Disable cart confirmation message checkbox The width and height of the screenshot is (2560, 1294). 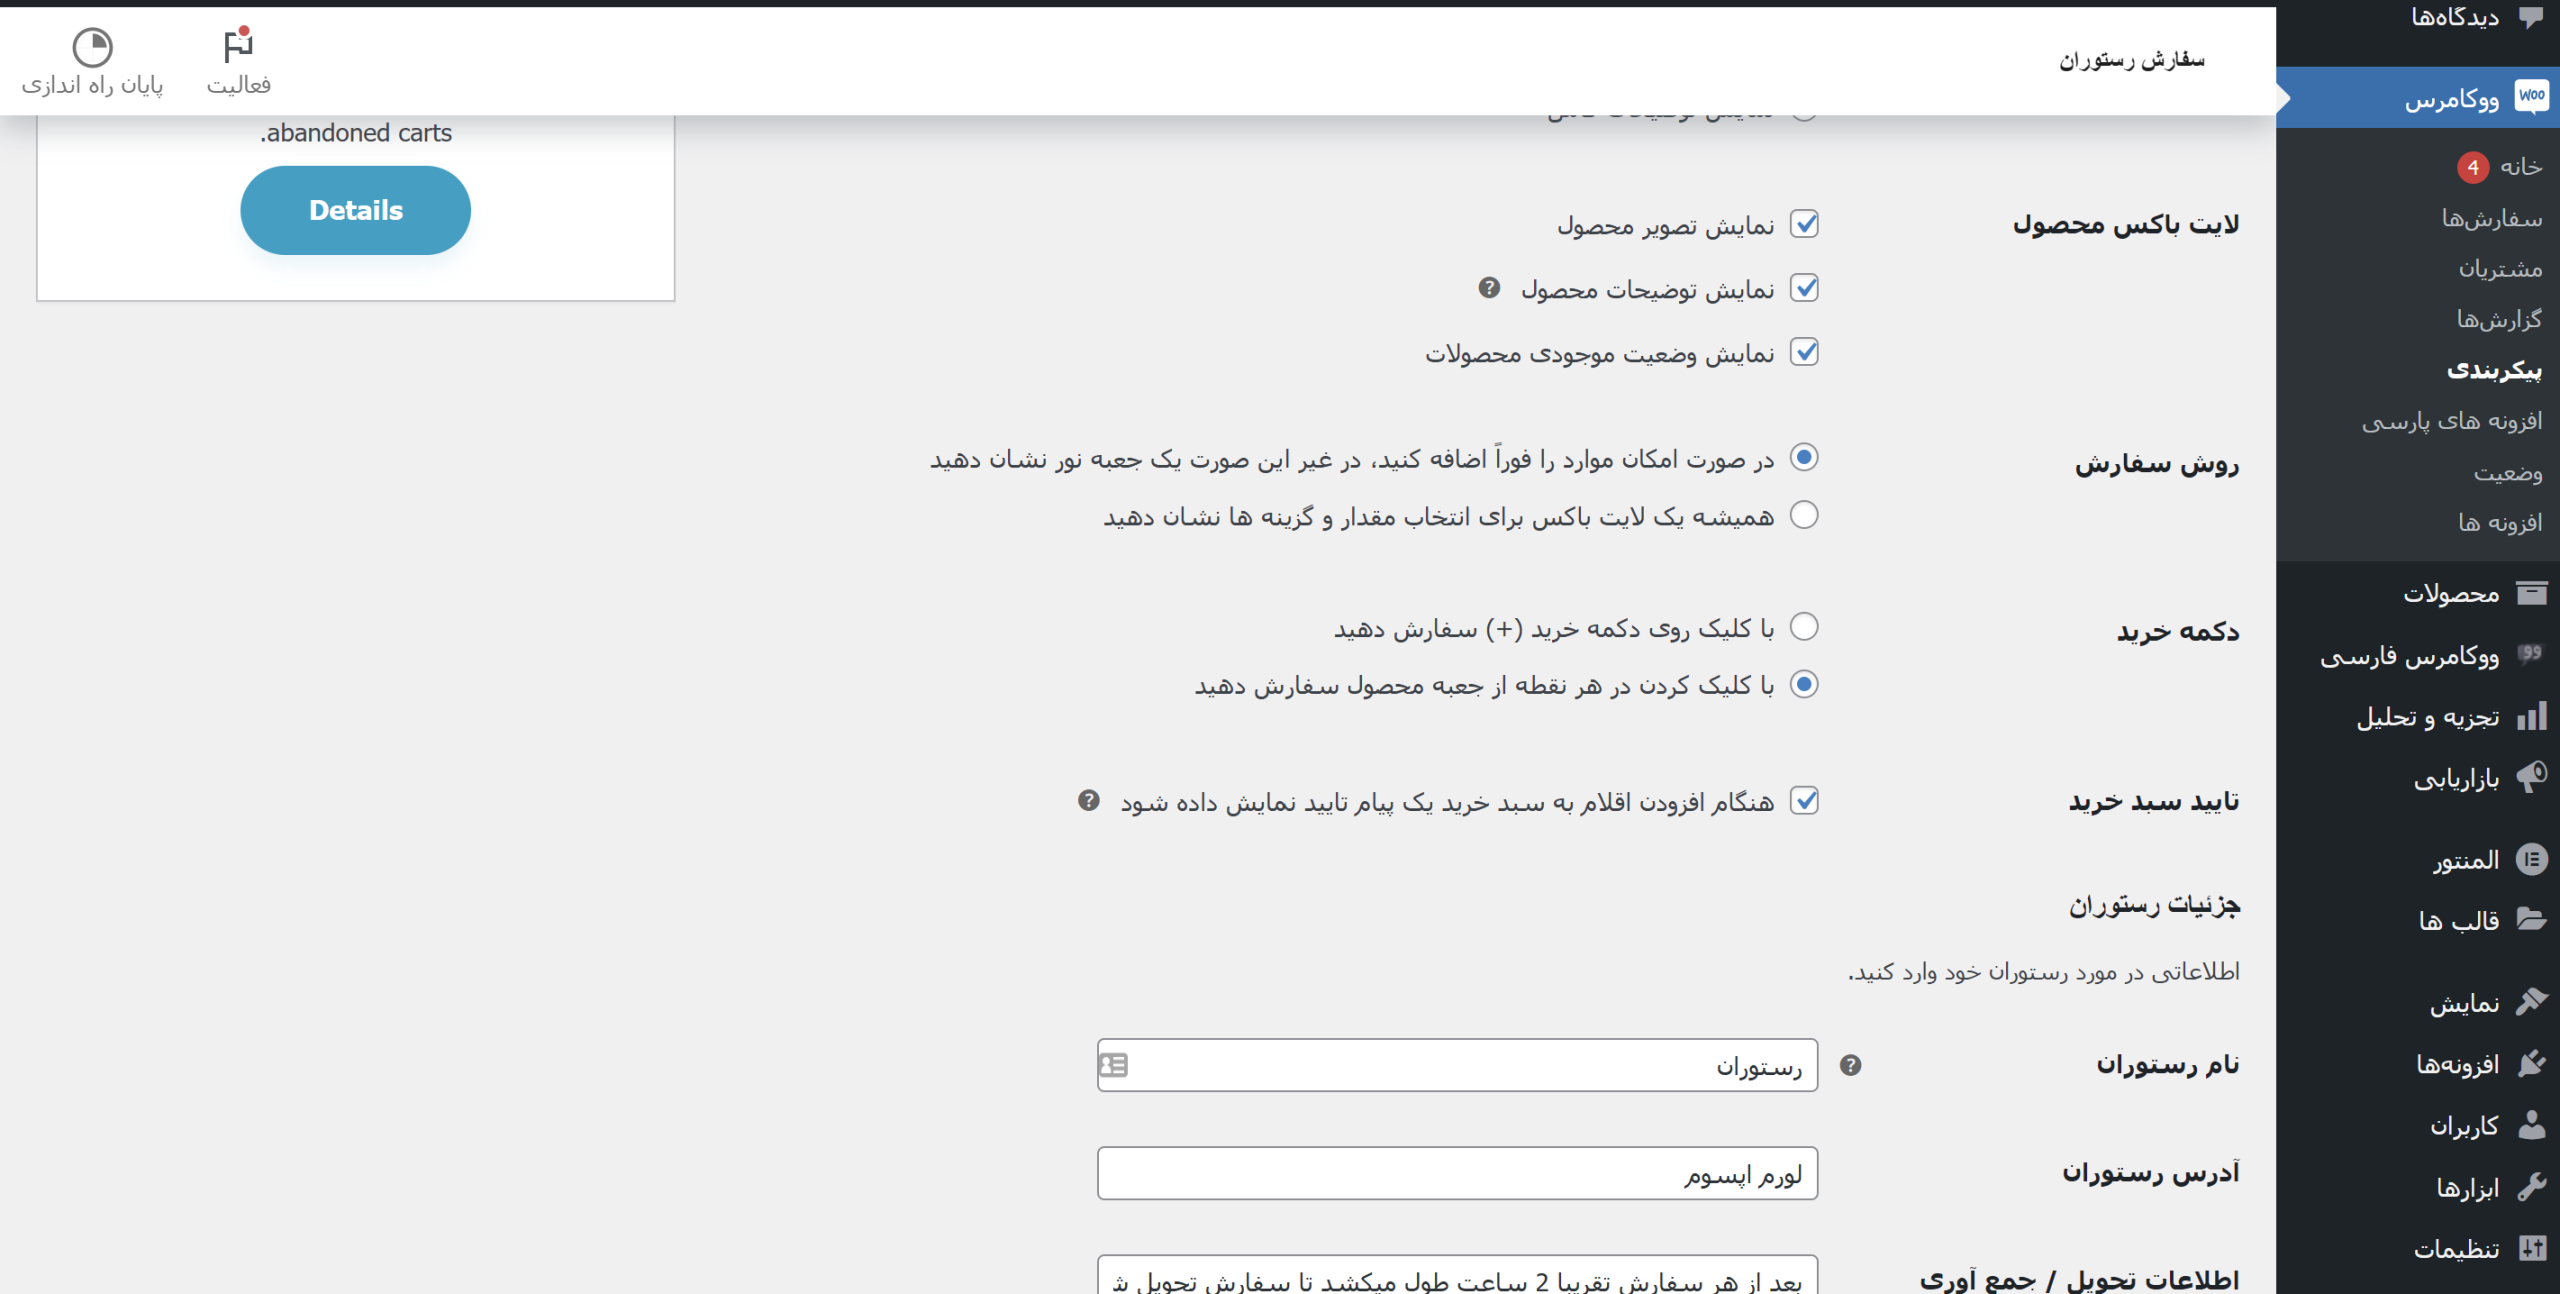click(1804, 801)
